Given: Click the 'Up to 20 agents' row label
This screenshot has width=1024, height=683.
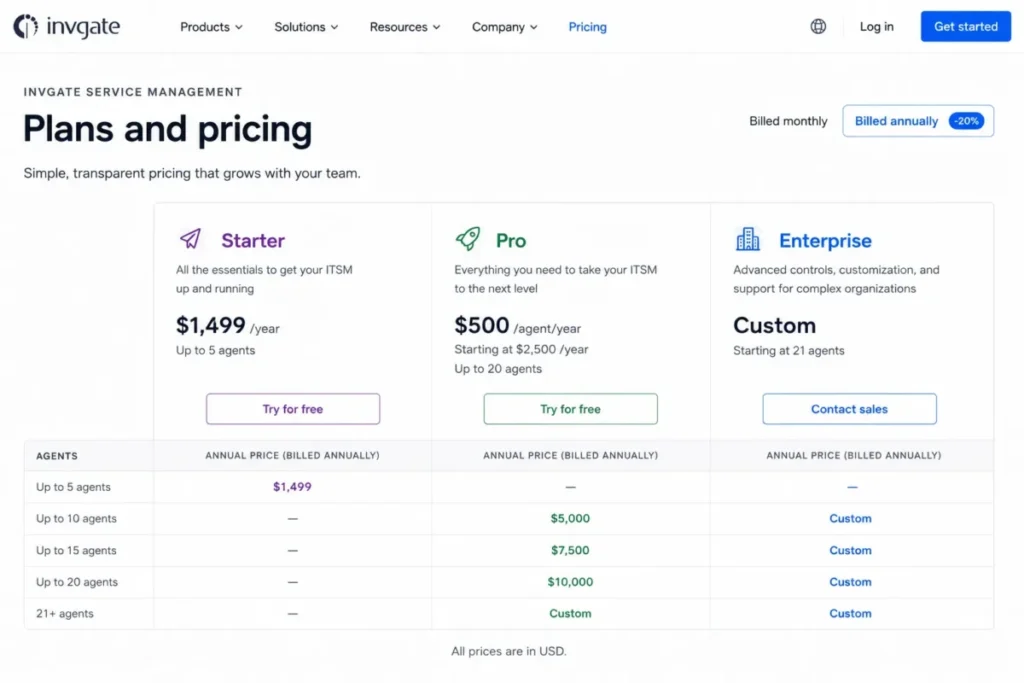Looking at the screenshot, I should [77, 582].
